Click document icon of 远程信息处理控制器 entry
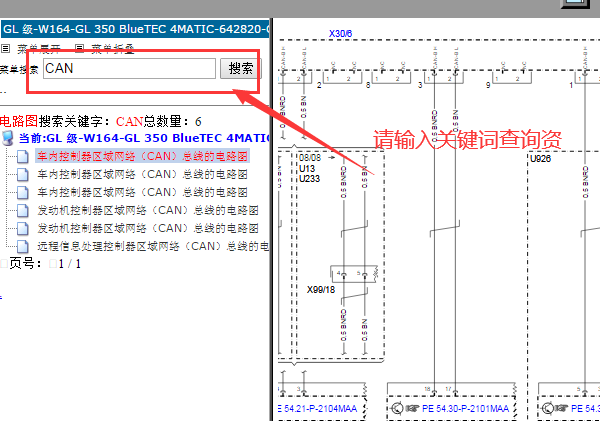The image size is (600, 421). click(23, 246)
